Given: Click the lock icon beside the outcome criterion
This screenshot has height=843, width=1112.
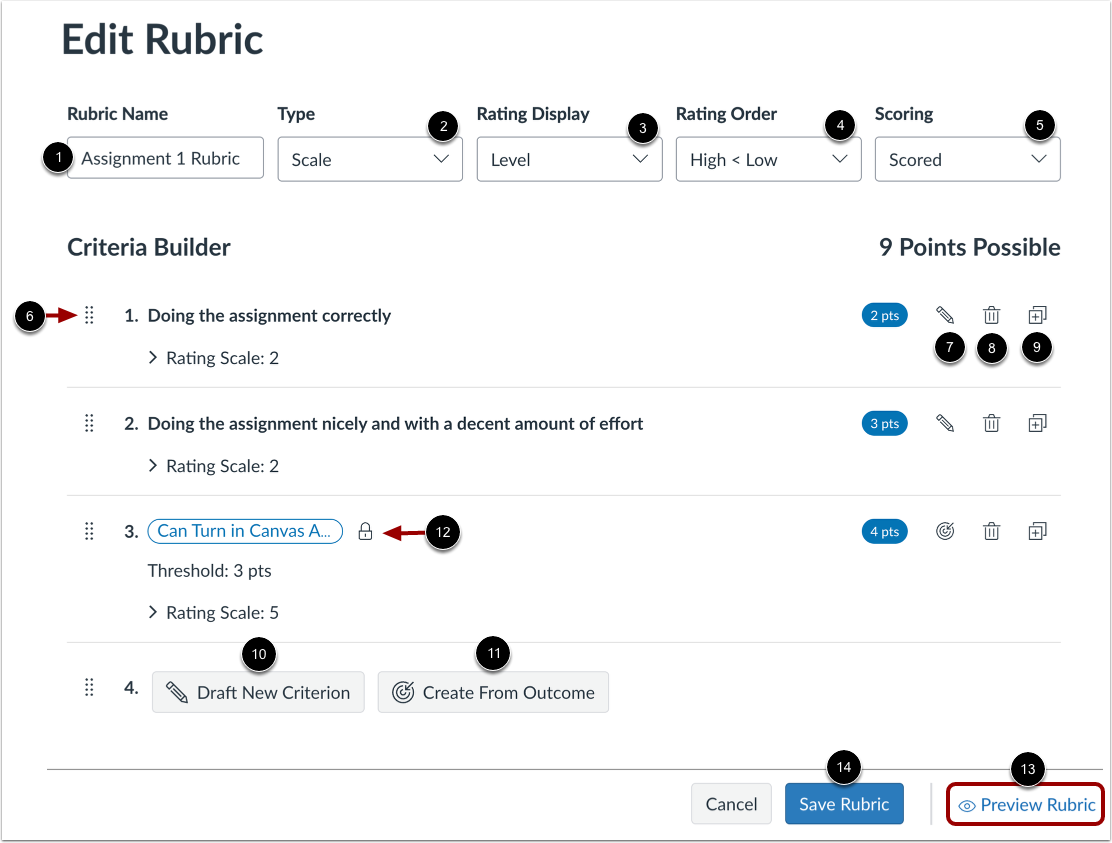Looking at the screenshot, I should [x=365, y=531].
